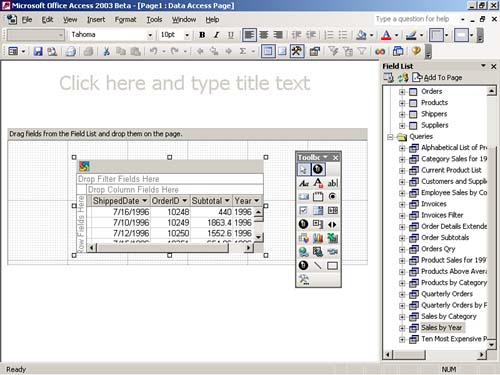The width and height of the screenshot is (500, 375).
Task: Select Sales by Year query
Action: pyautogui.click(x=442, y=328)
